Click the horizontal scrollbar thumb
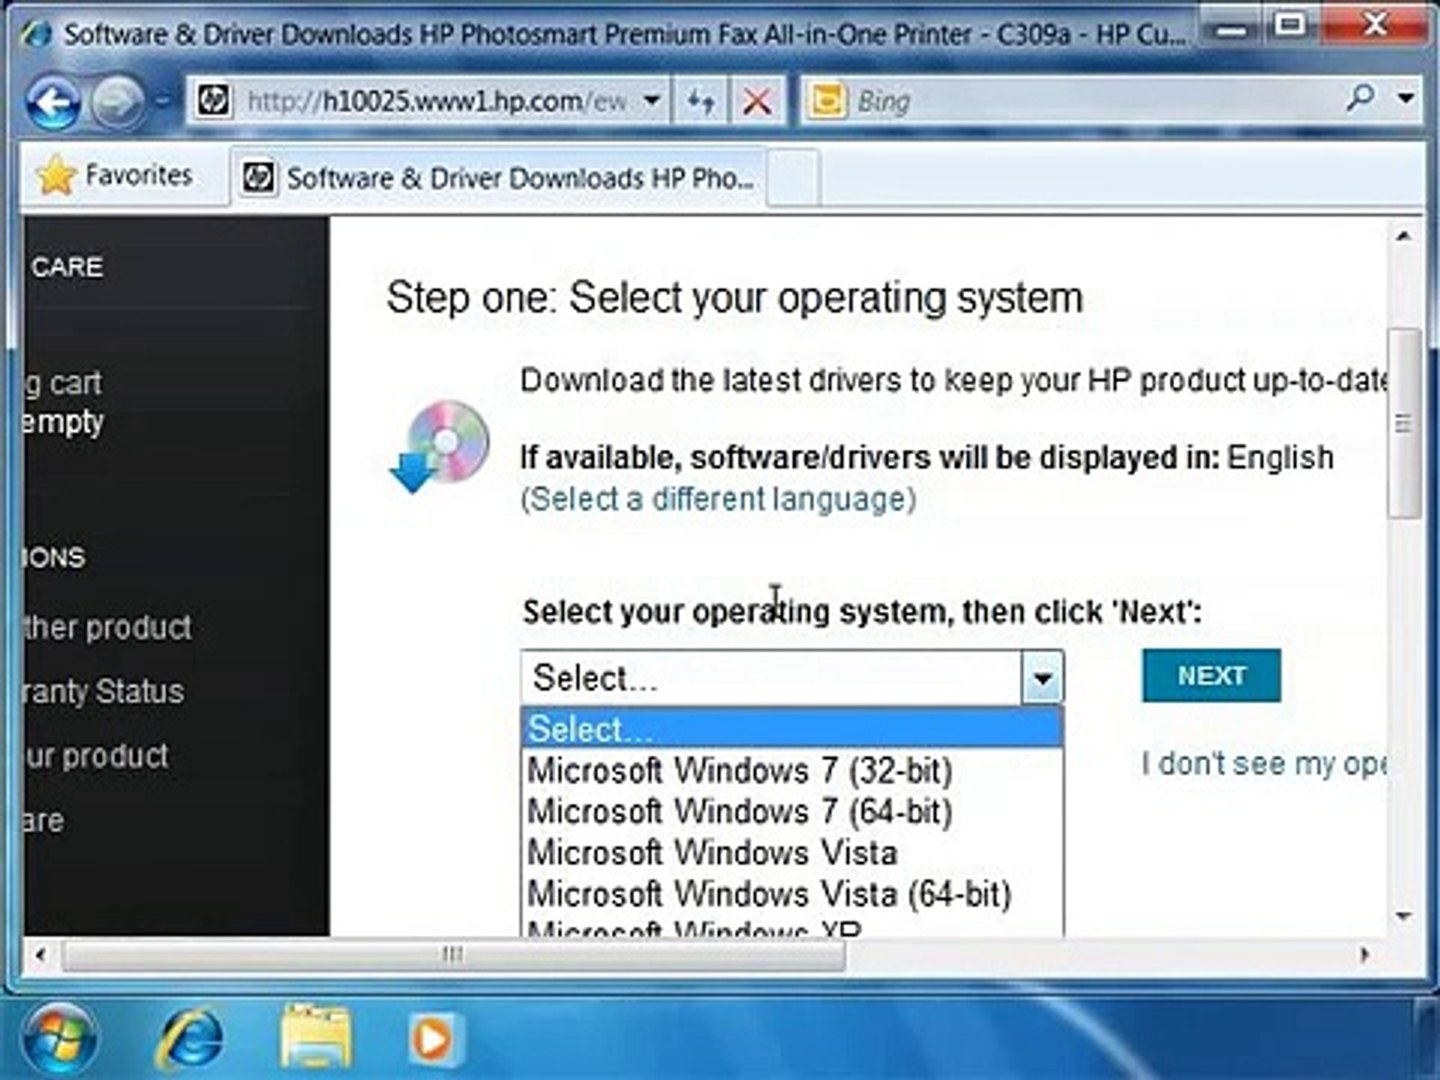1440x1080 pixels. [x=453, y=954]
